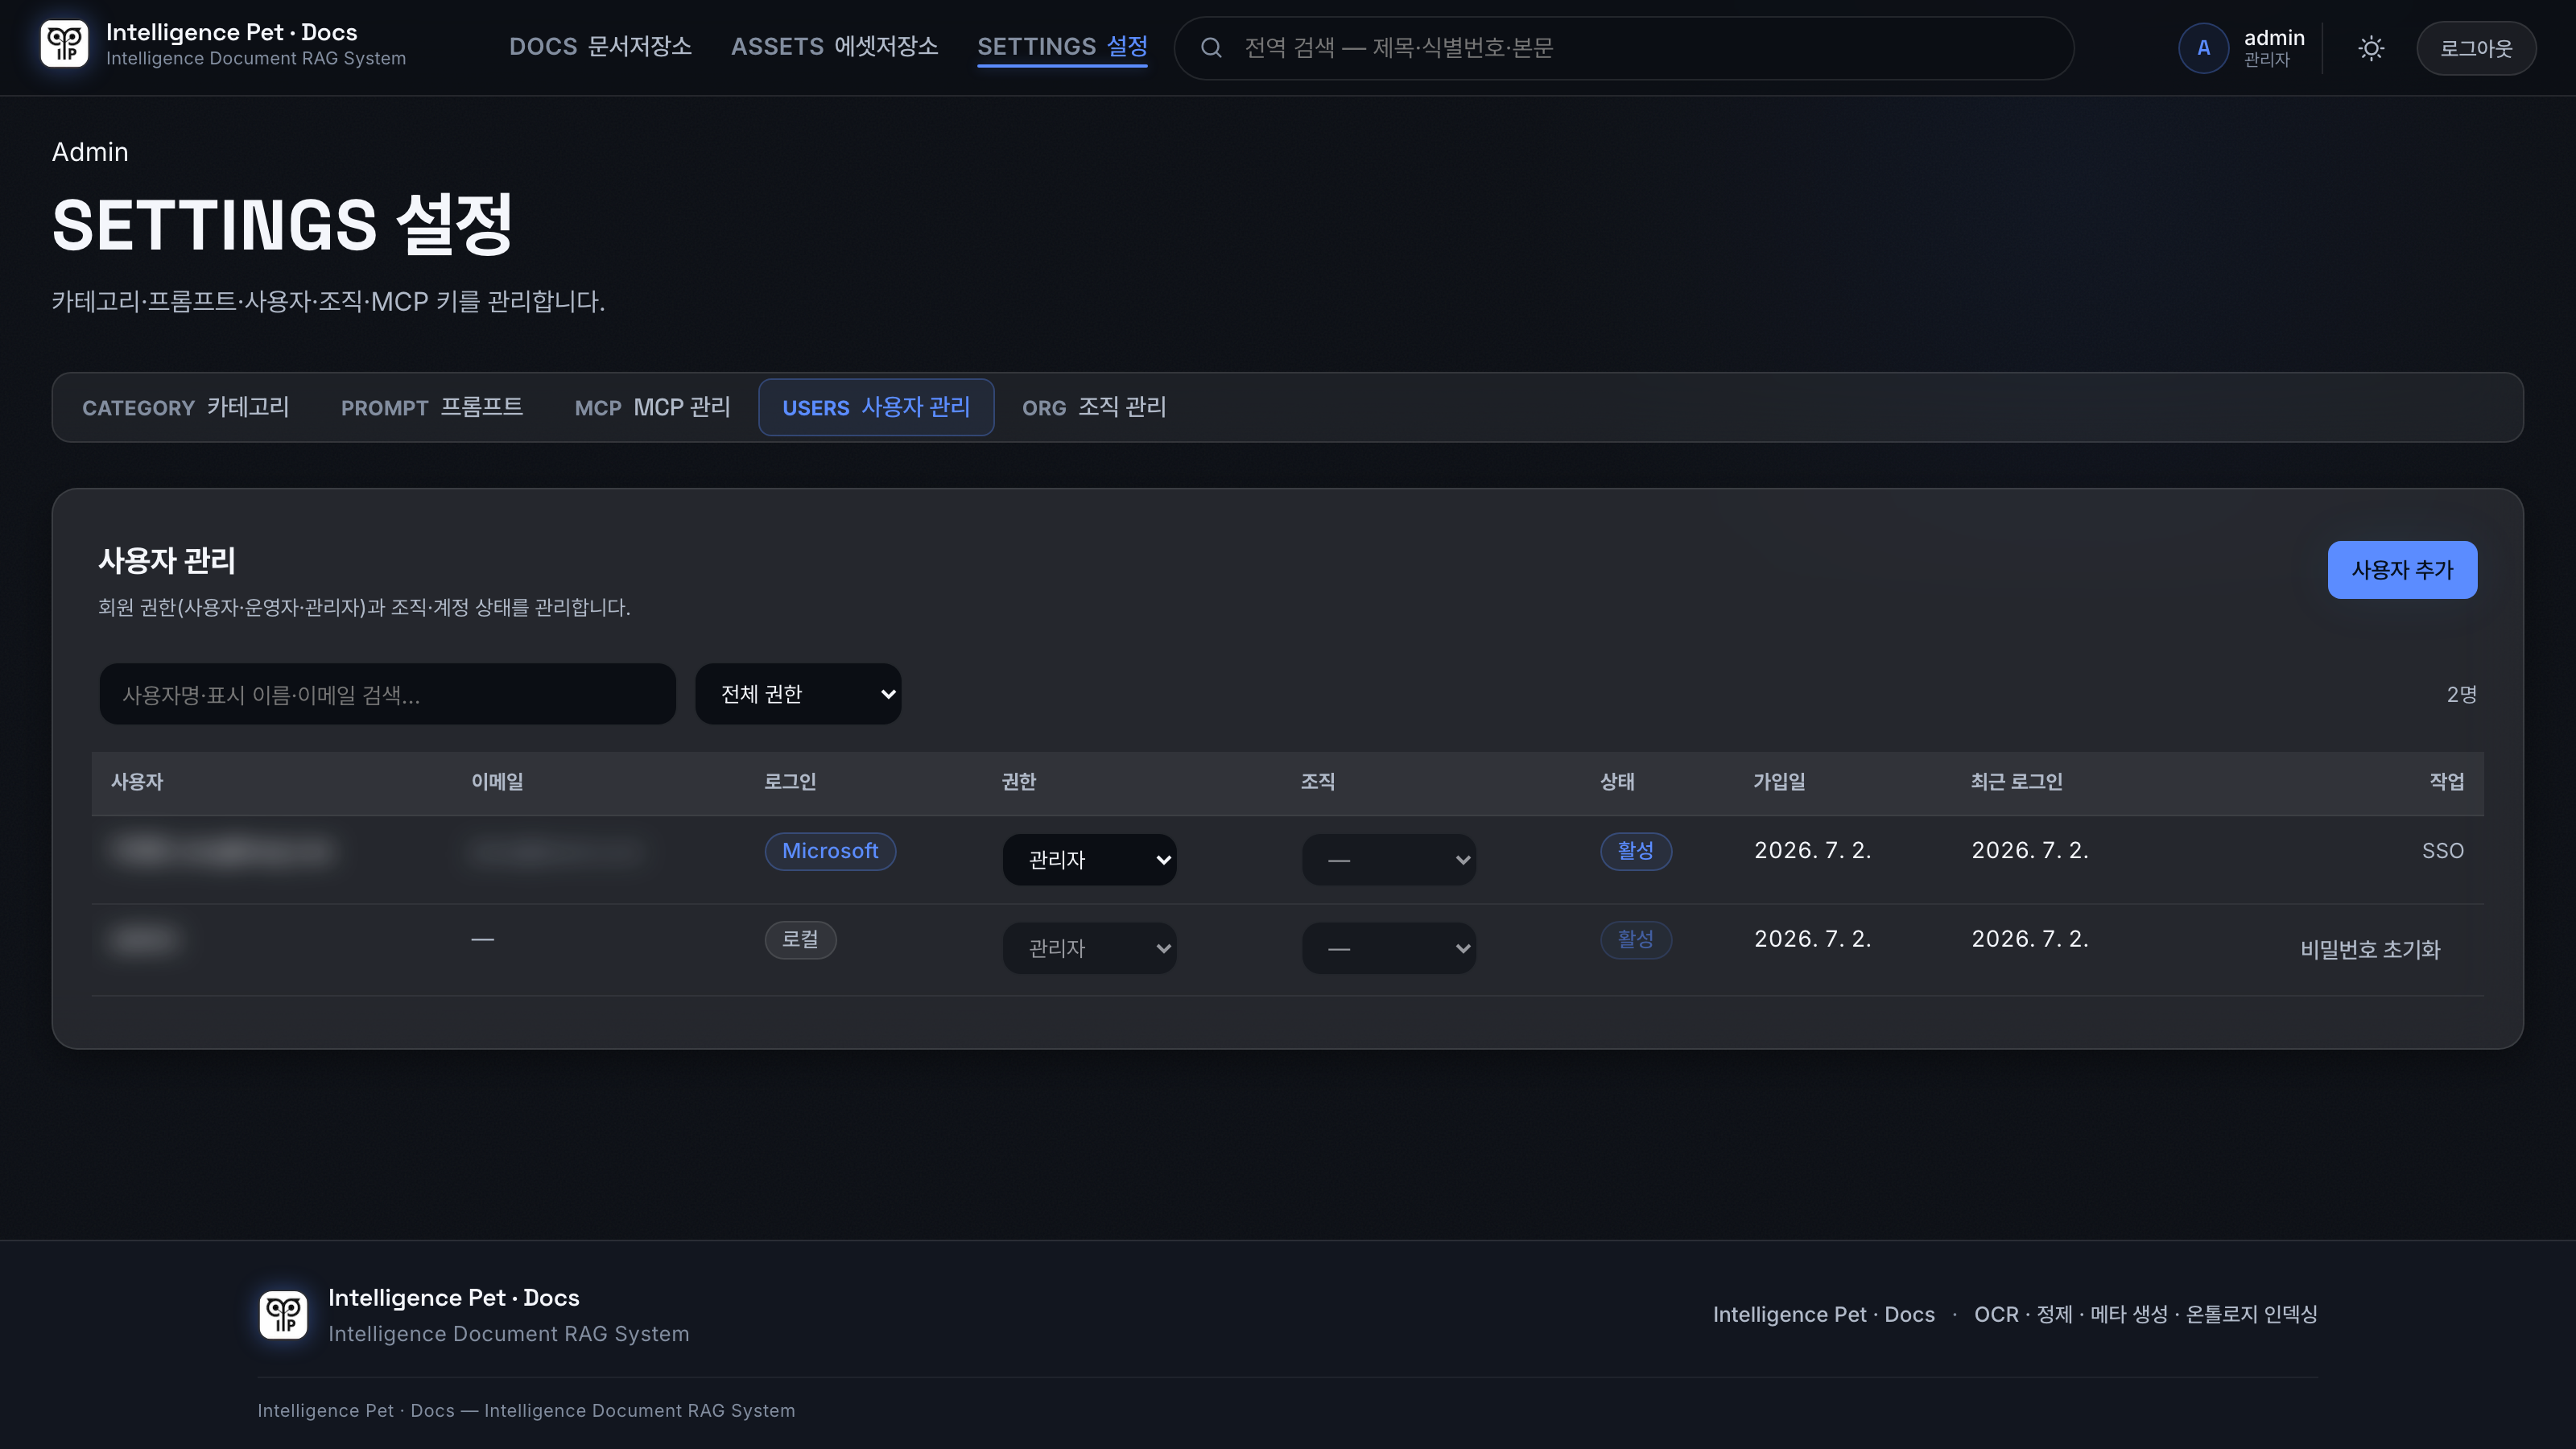Open the 전체 권한 filter dropdown
Image resolution: width=2576 pixels, height=1449 pixels.
798,694
